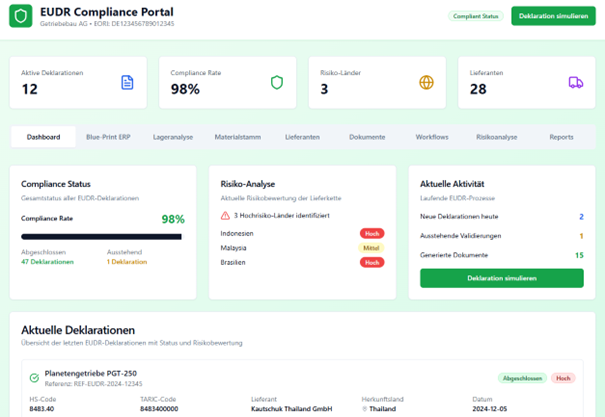Screen dimensions: 605x417
Task: Click the Abgeschlossen status badge on PGT-250
Action: point(522,378)
